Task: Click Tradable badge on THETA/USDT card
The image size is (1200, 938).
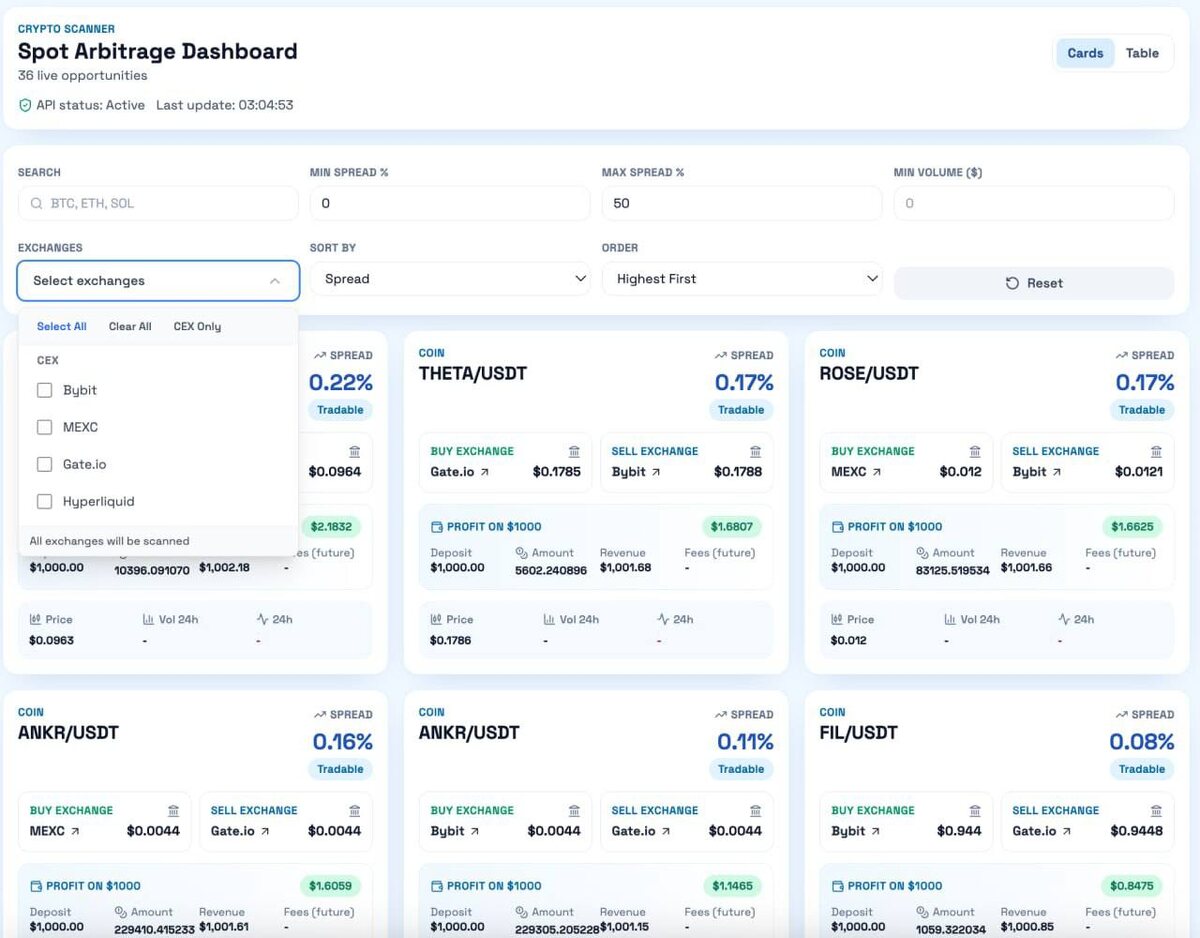Action: click(x=741, y=410)
